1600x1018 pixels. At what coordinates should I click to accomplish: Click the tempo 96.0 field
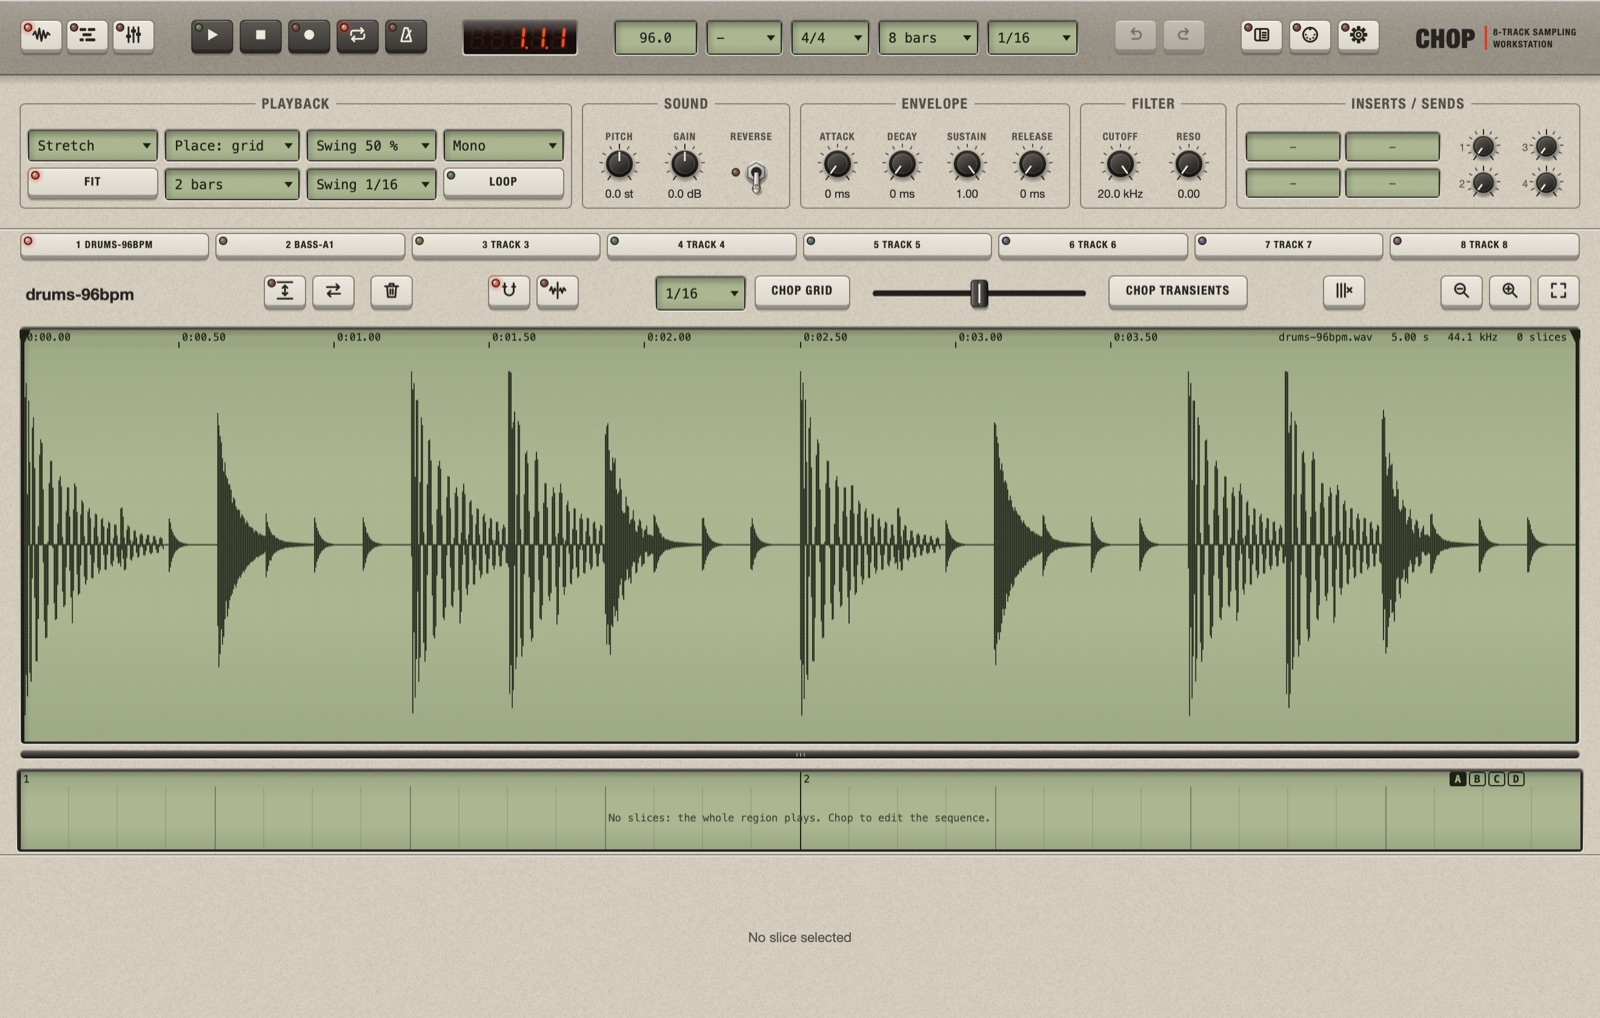655,38
